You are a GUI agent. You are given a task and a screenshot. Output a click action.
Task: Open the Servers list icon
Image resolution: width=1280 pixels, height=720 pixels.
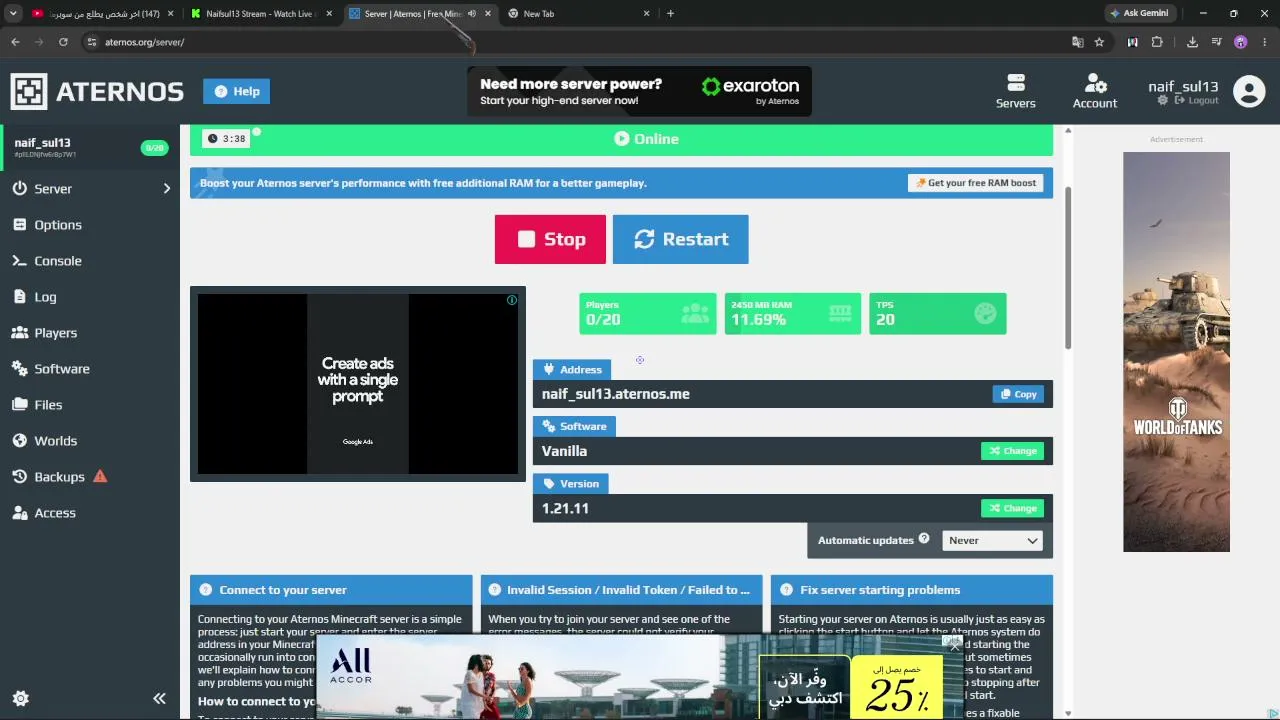pyautogui.click(x=1016, y=82)
